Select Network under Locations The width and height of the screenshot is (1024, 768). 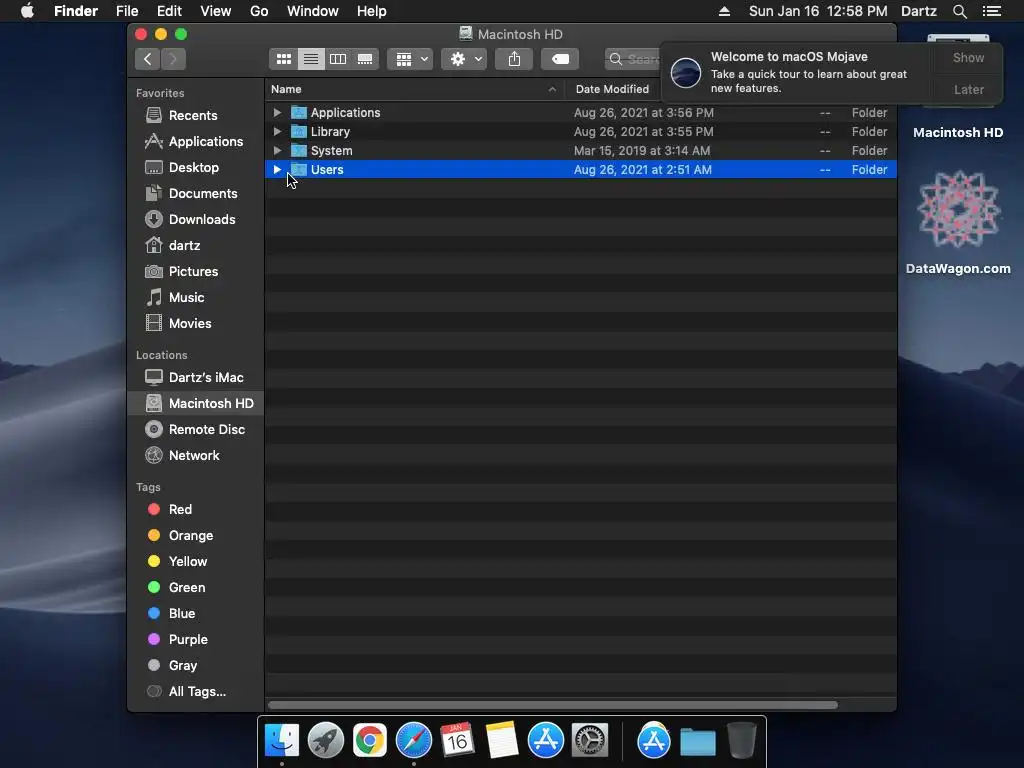195,455
